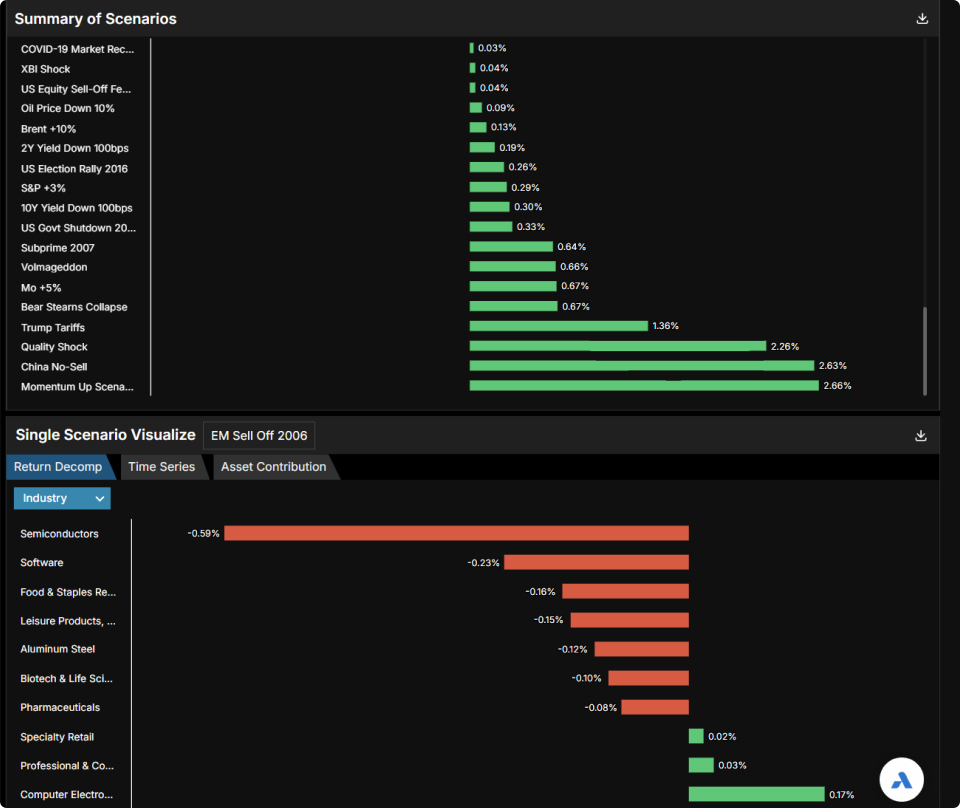Viewport: 960px width, 808px height.
Task: Click the Computer Electro... industry label
Action: click(67, 795)
